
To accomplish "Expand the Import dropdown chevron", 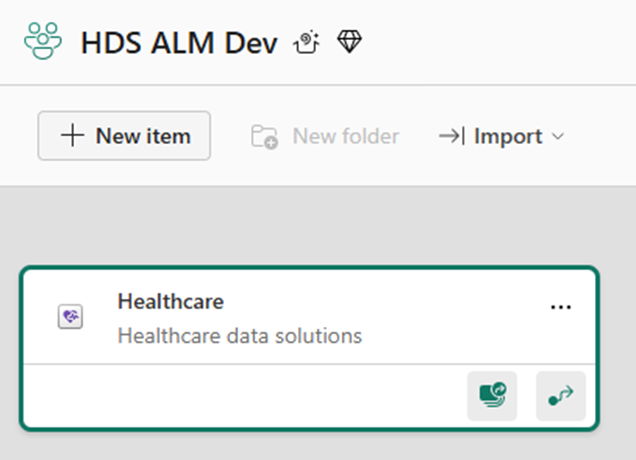I will [558, 136].
